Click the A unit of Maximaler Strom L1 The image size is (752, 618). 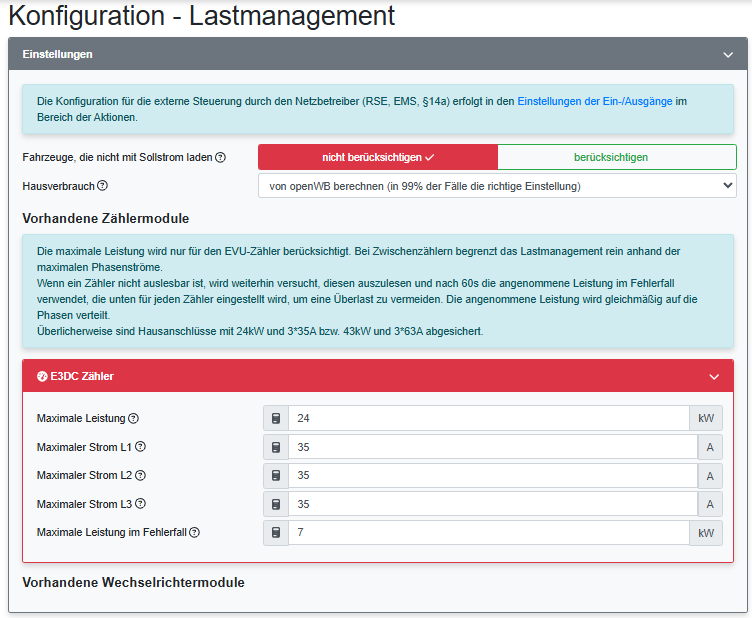click(x=710, y=447)
